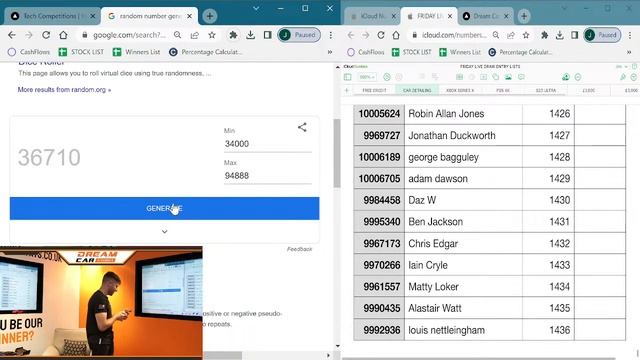Image resolution: width=640 pixels, height=360 pixels.
Task: Expand the random number generator card chevron
Action: click(164, 231)
